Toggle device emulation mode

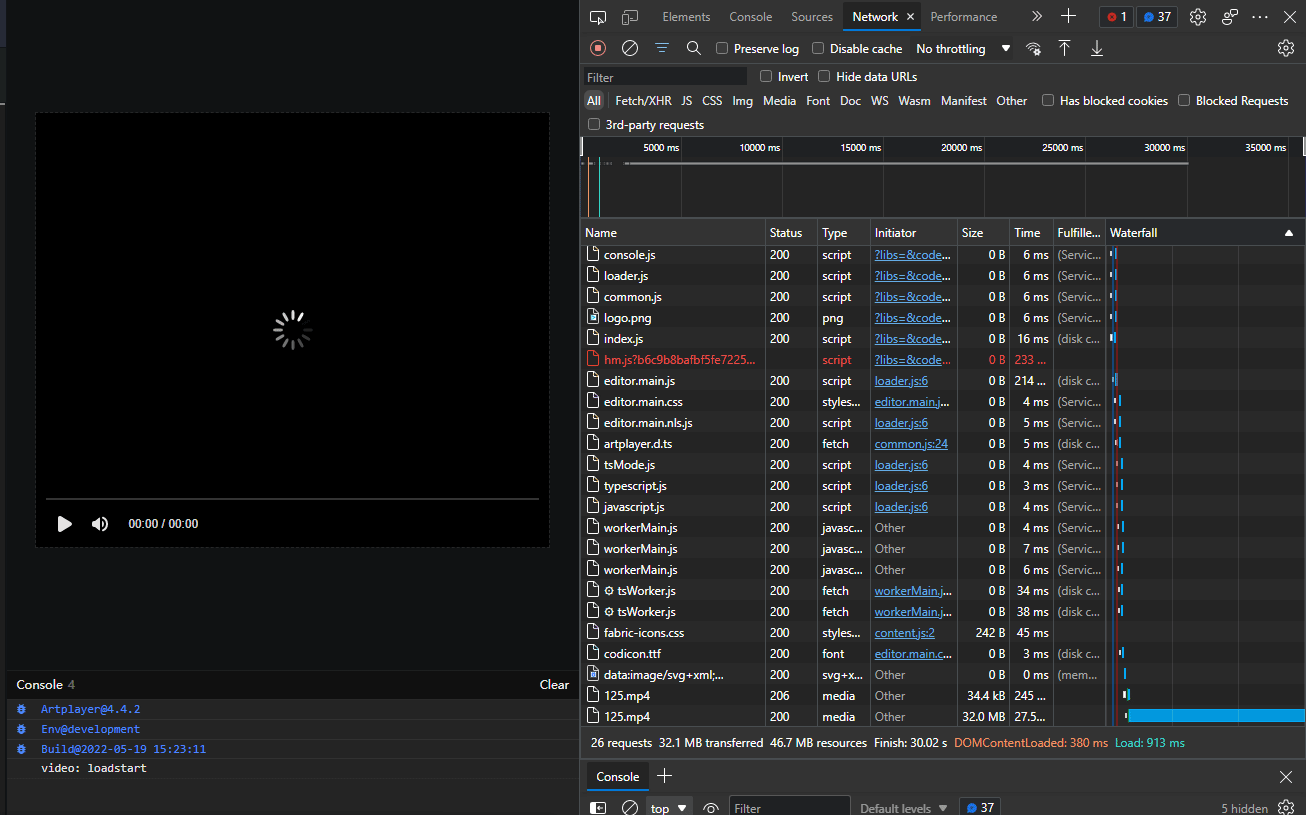(630, 17)
